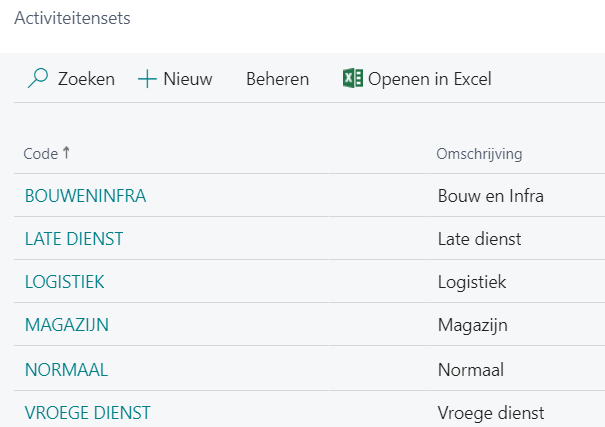Click the sort arrow next to Code
The height and width of the screenshot is (427, 605).
(x=67, y=153)
